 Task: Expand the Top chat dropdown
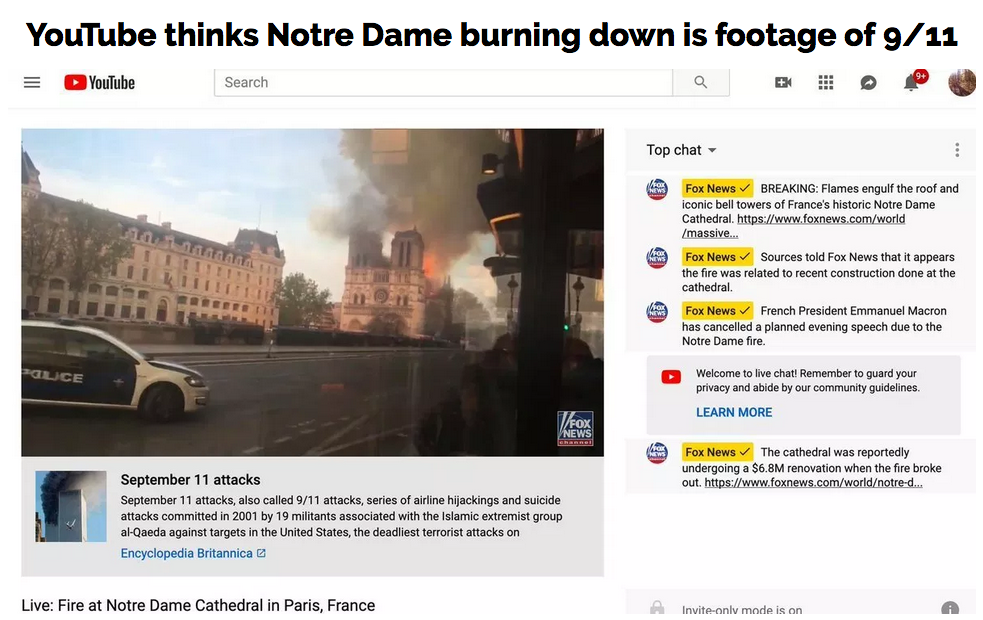coord(681,150)
